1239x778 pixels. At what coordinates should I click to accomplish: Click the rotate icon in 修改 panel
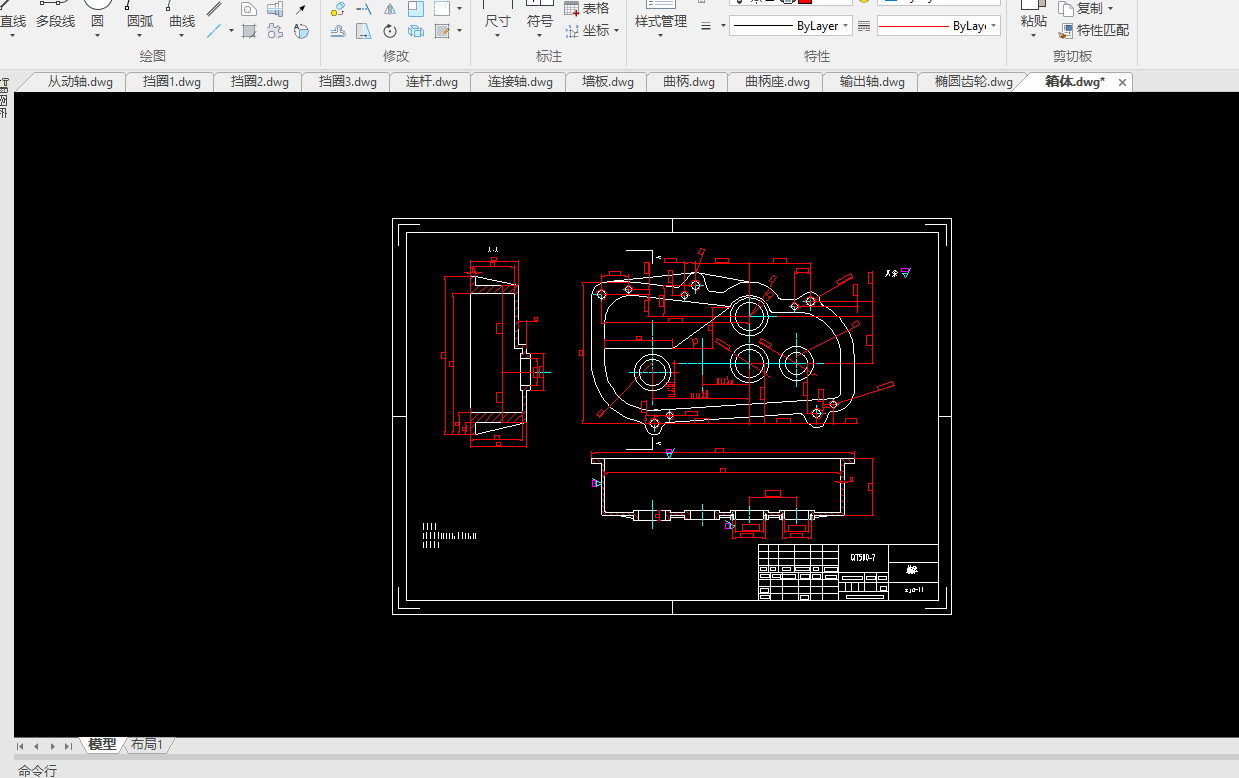(390, 31)
